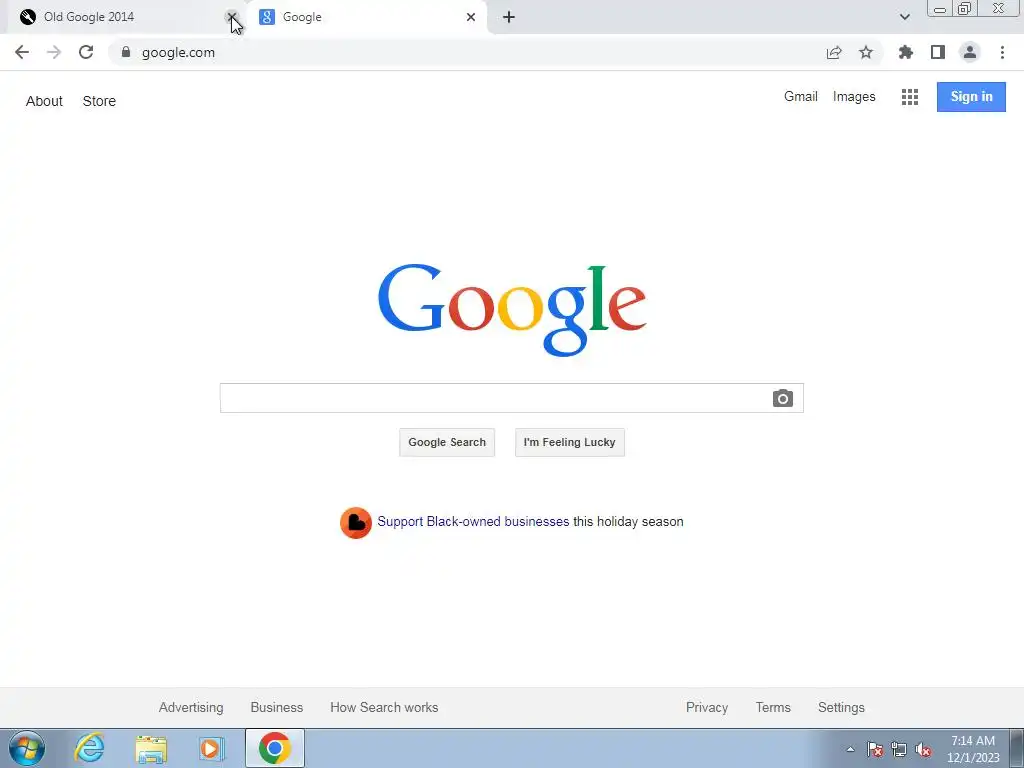Click the network status tray icon

(x=899, y=749)
